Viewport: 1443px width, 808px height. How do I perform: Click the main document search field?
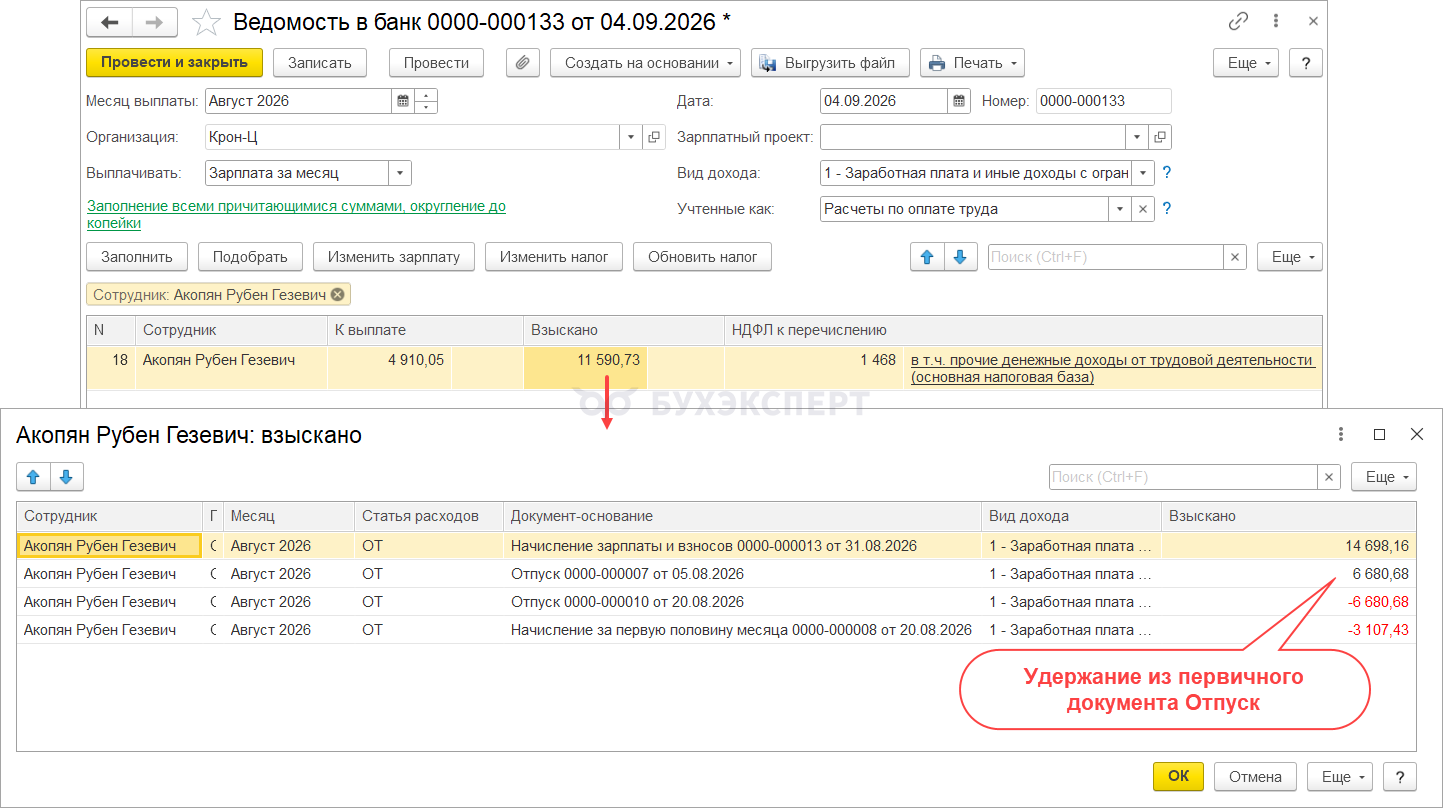[x=1106, y=257]
